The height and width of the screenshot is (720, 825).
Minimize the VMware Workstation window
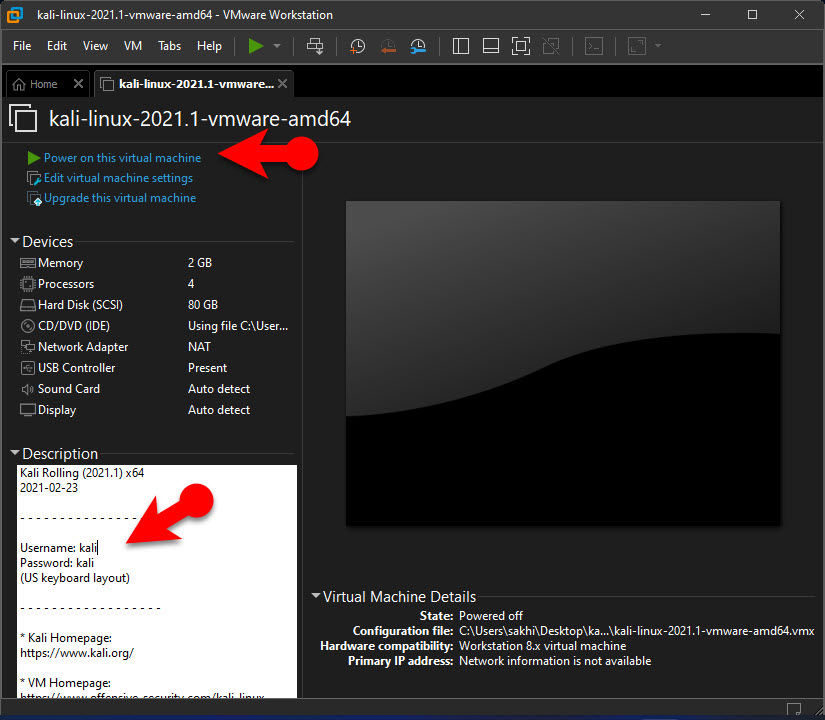click(706, 15)
